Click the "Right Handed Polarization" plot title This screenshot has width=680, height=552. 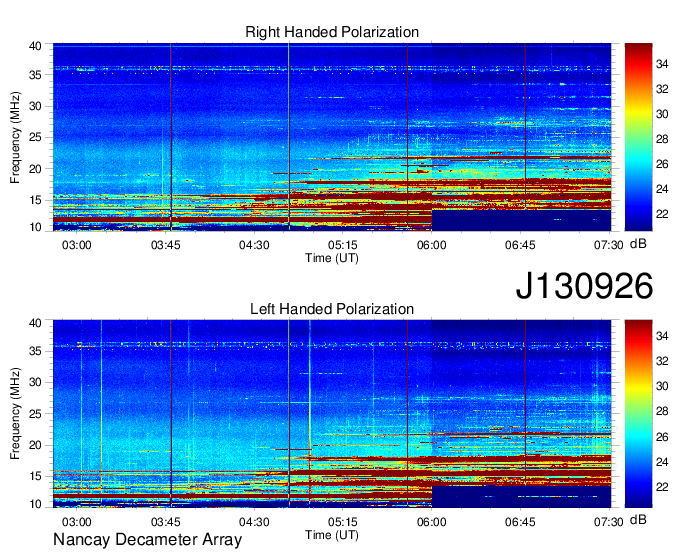[332, 32]
